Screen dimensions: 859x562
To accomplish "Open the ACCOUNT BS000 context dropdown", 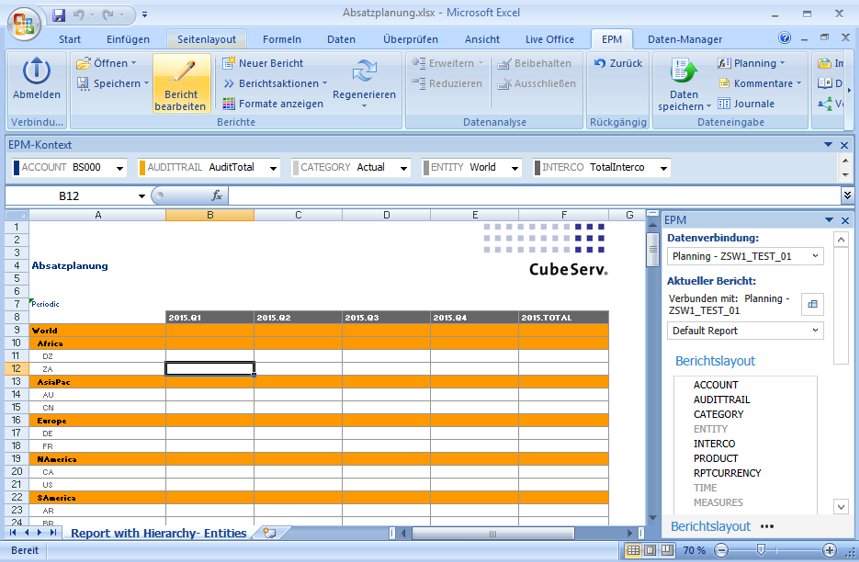I will point(119,168).
